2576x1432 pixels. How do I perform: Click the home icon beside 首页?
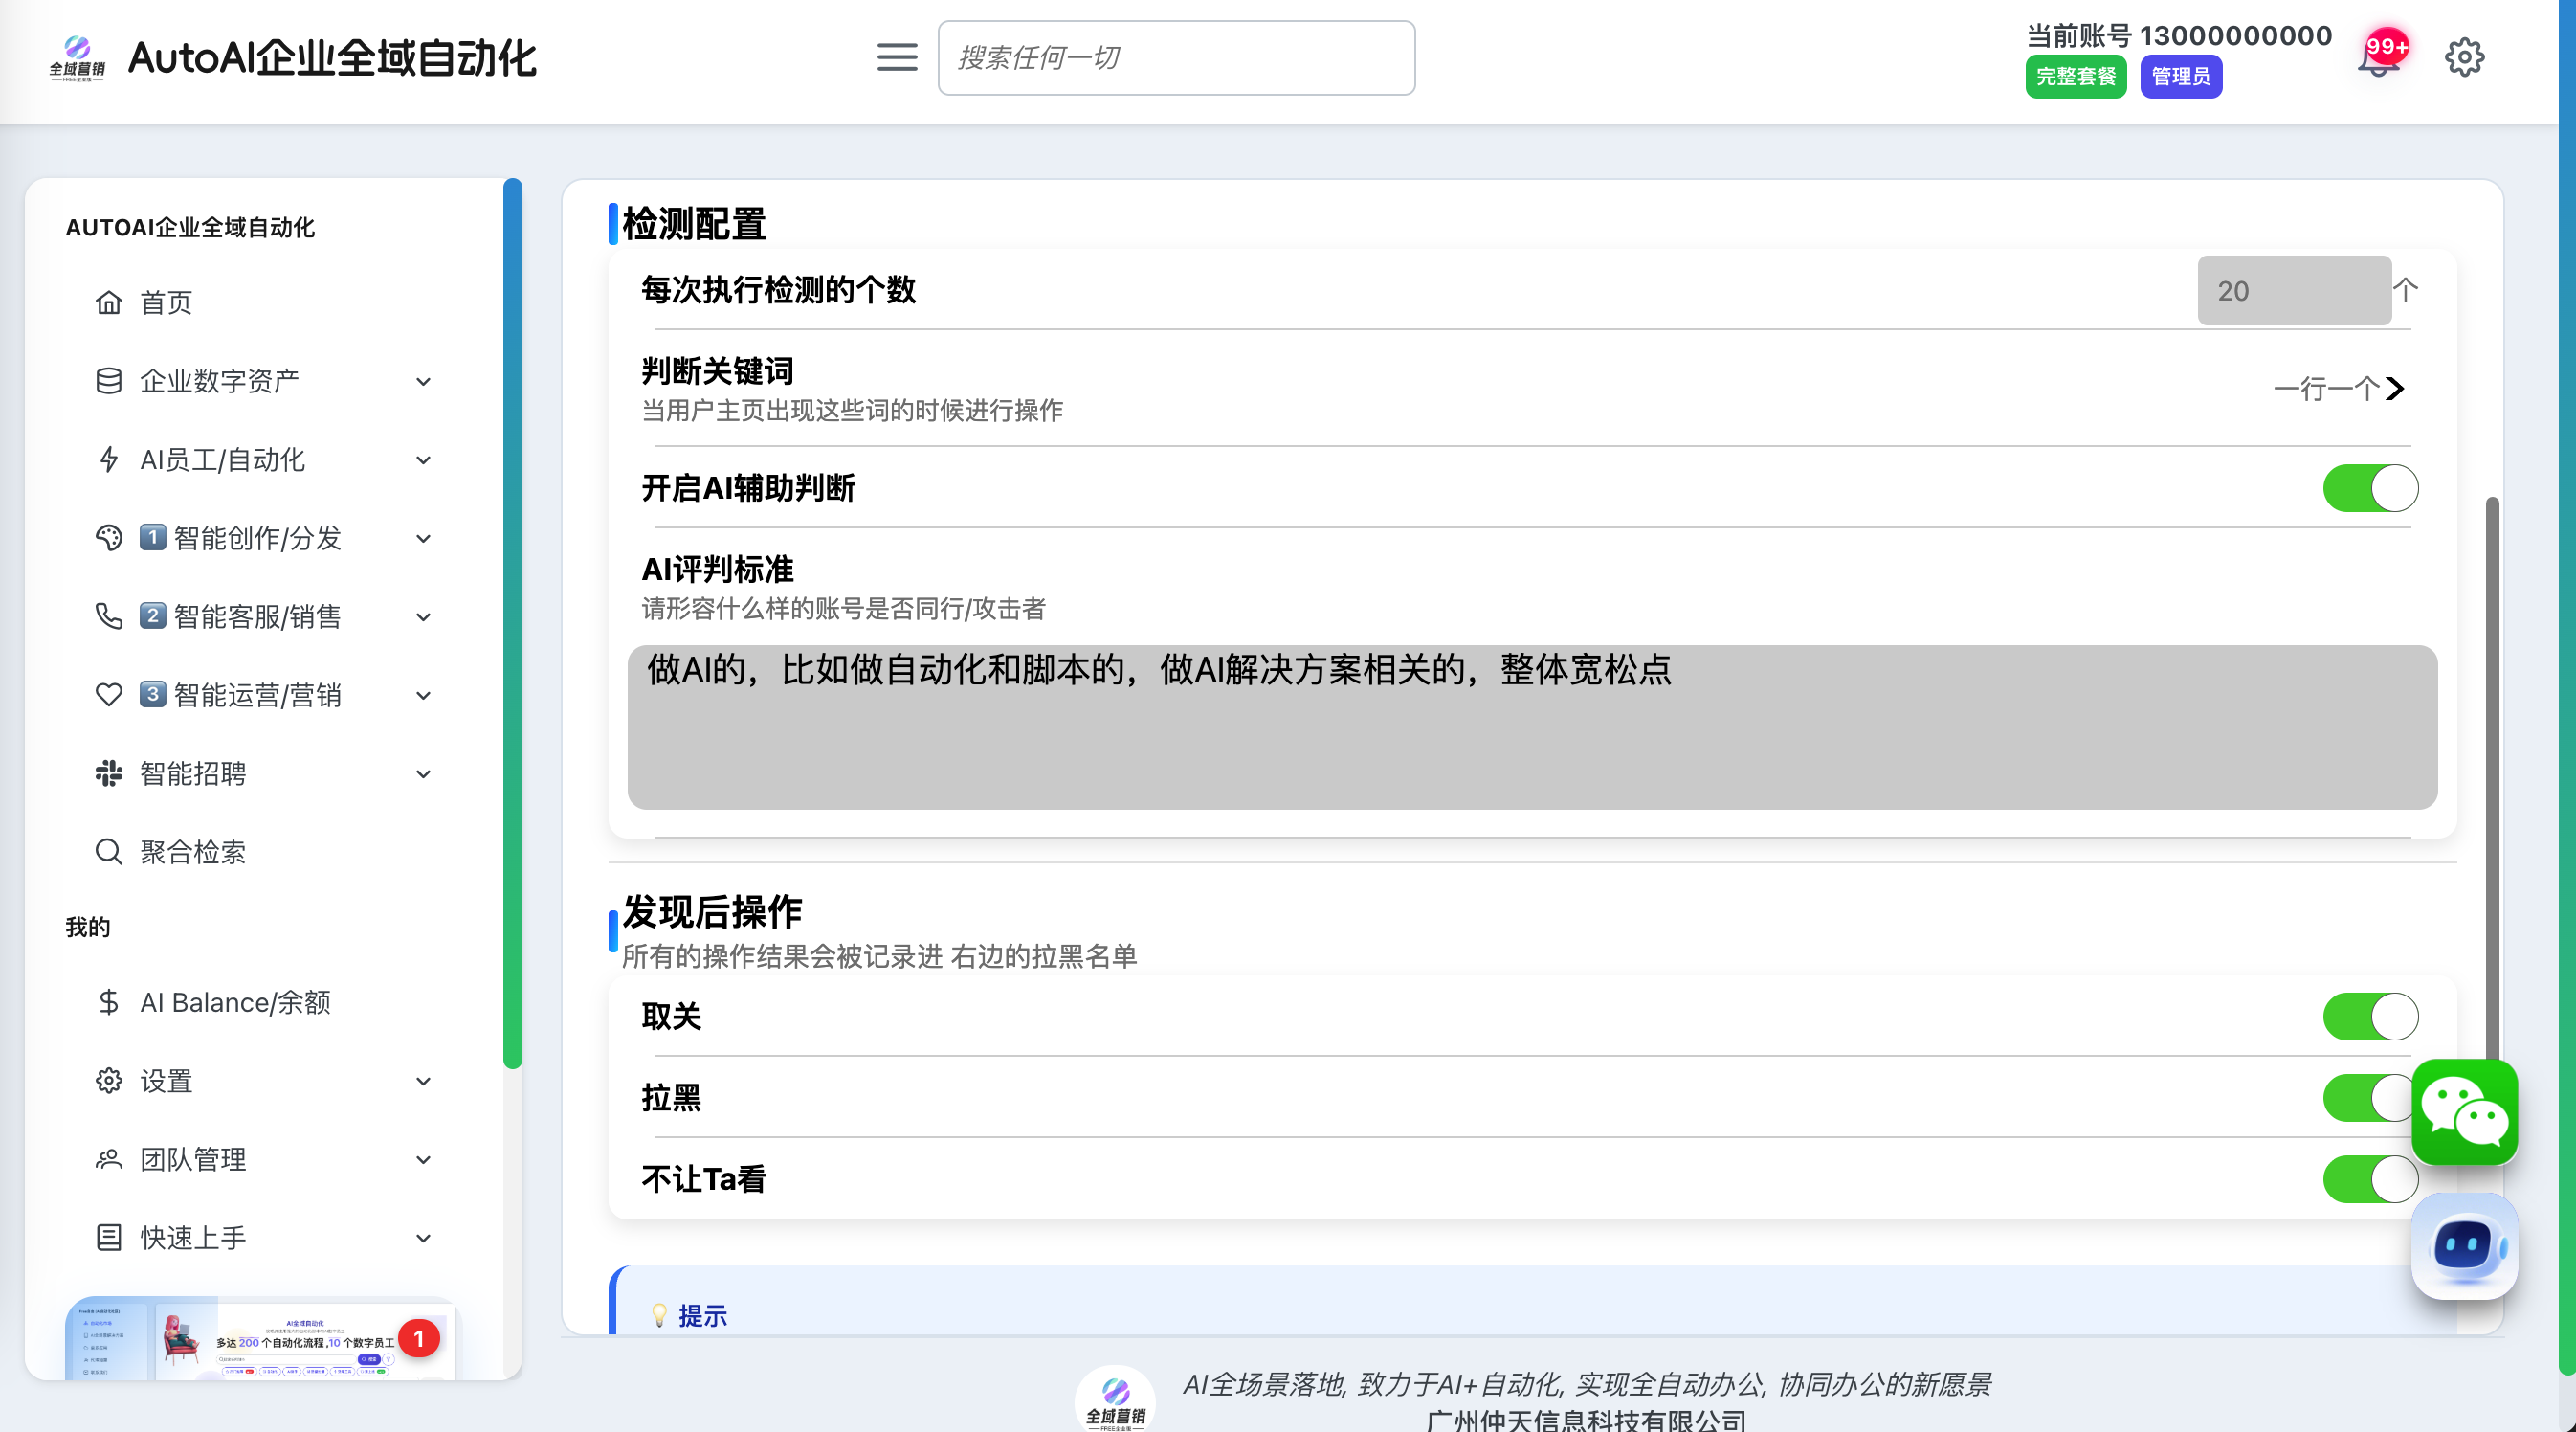click(108, 302)
